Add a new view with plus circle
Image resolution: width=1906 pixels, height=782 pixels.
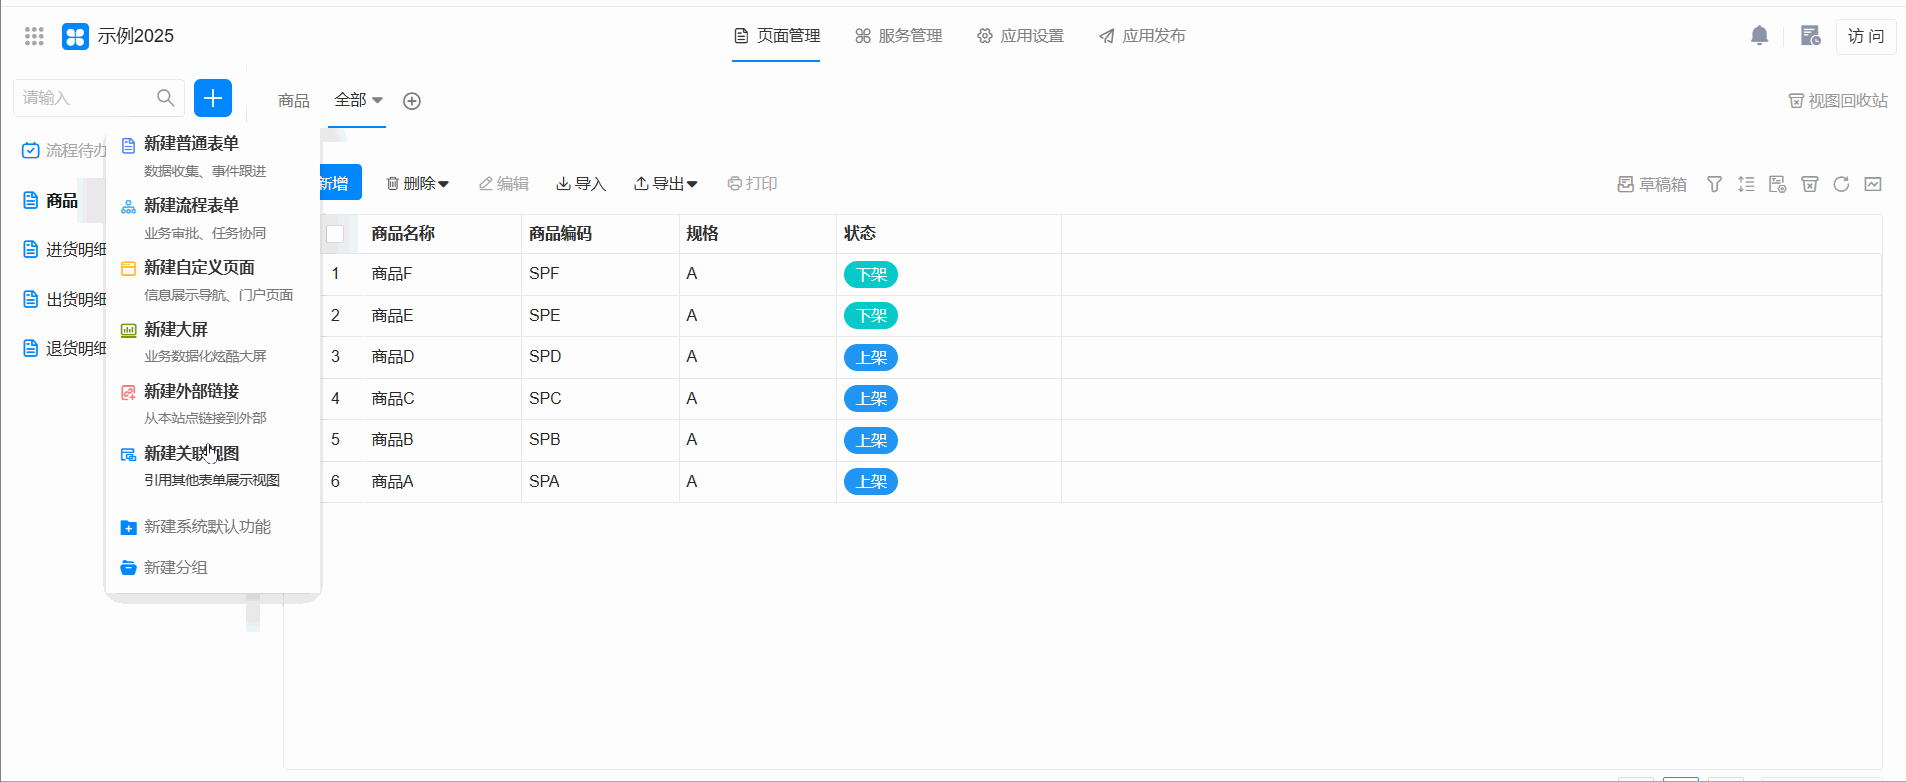411,101
